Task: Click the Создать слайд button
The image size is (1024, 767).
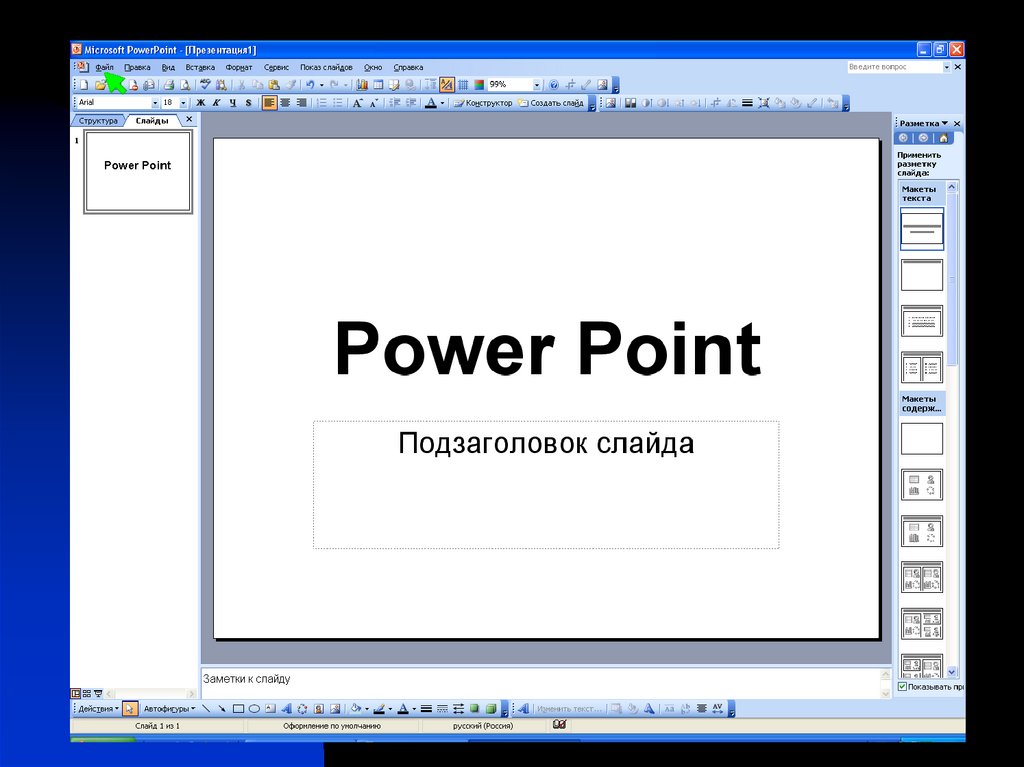Action: [551, 103]
